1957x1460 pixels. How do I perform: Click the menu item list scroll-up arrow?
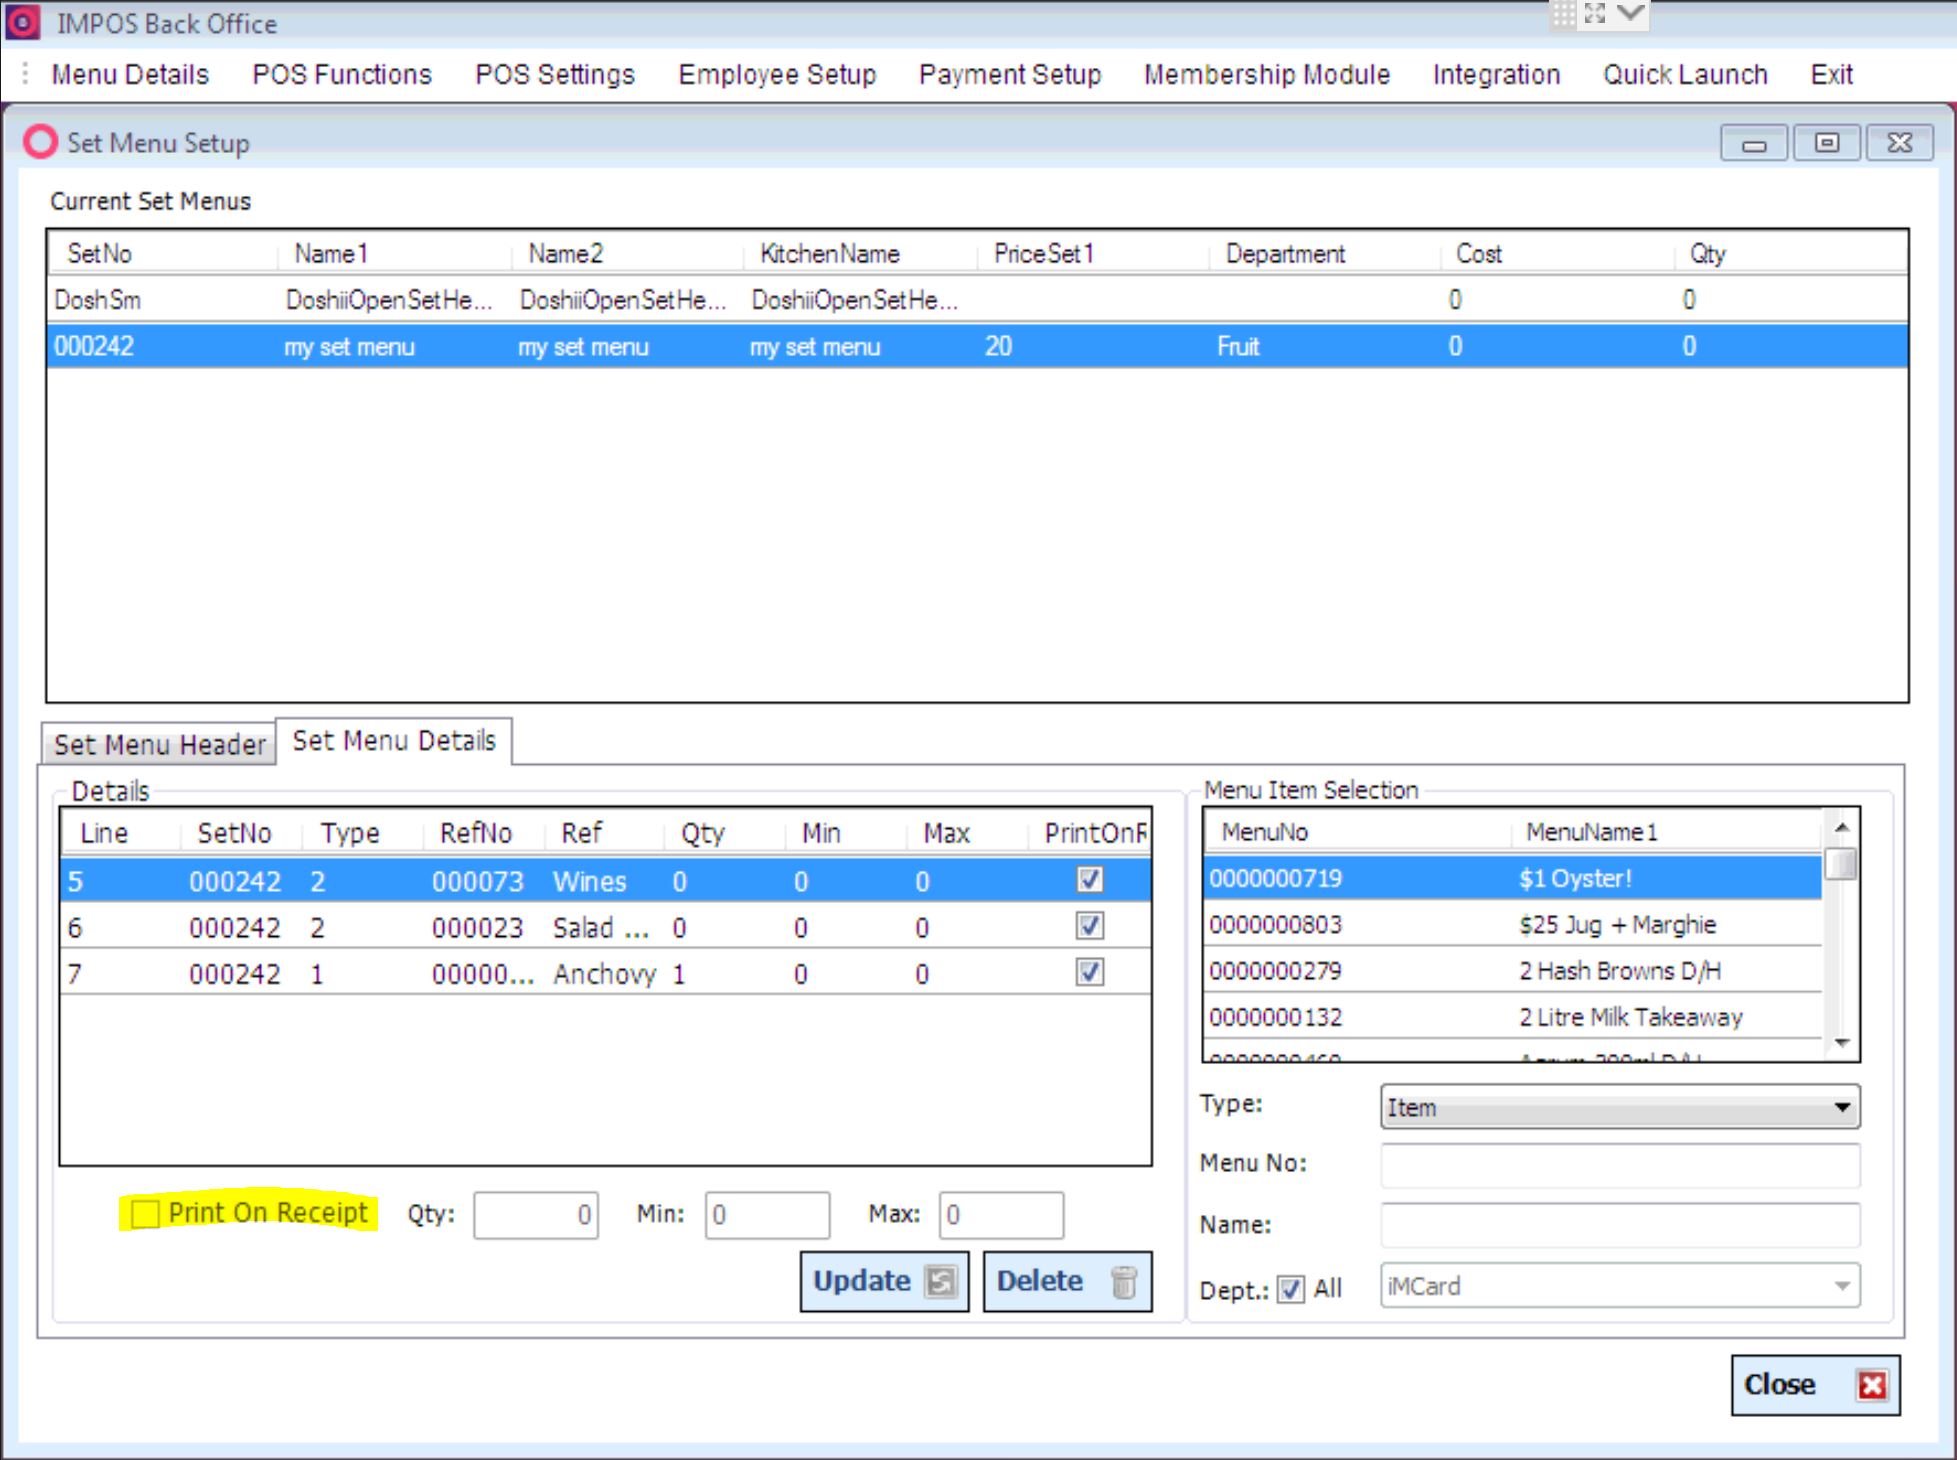1841,827
